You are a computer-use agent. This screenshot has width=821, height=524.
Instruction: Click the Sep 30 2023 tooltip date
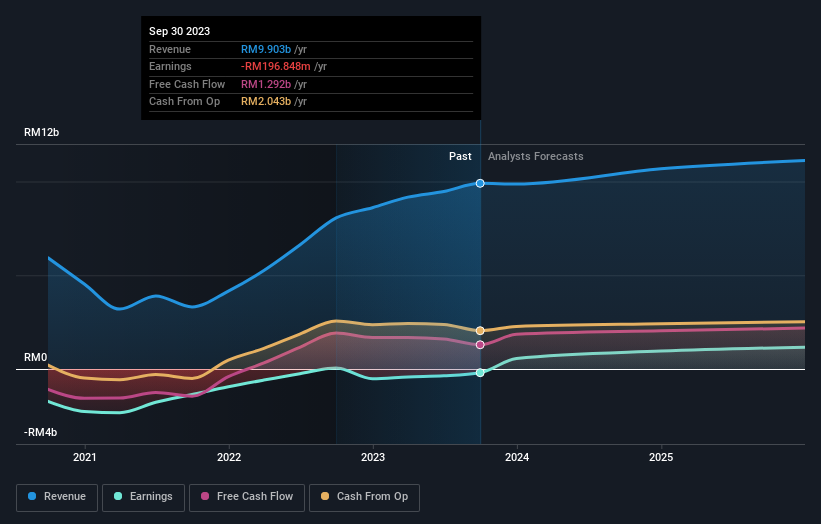click(180, 31)
